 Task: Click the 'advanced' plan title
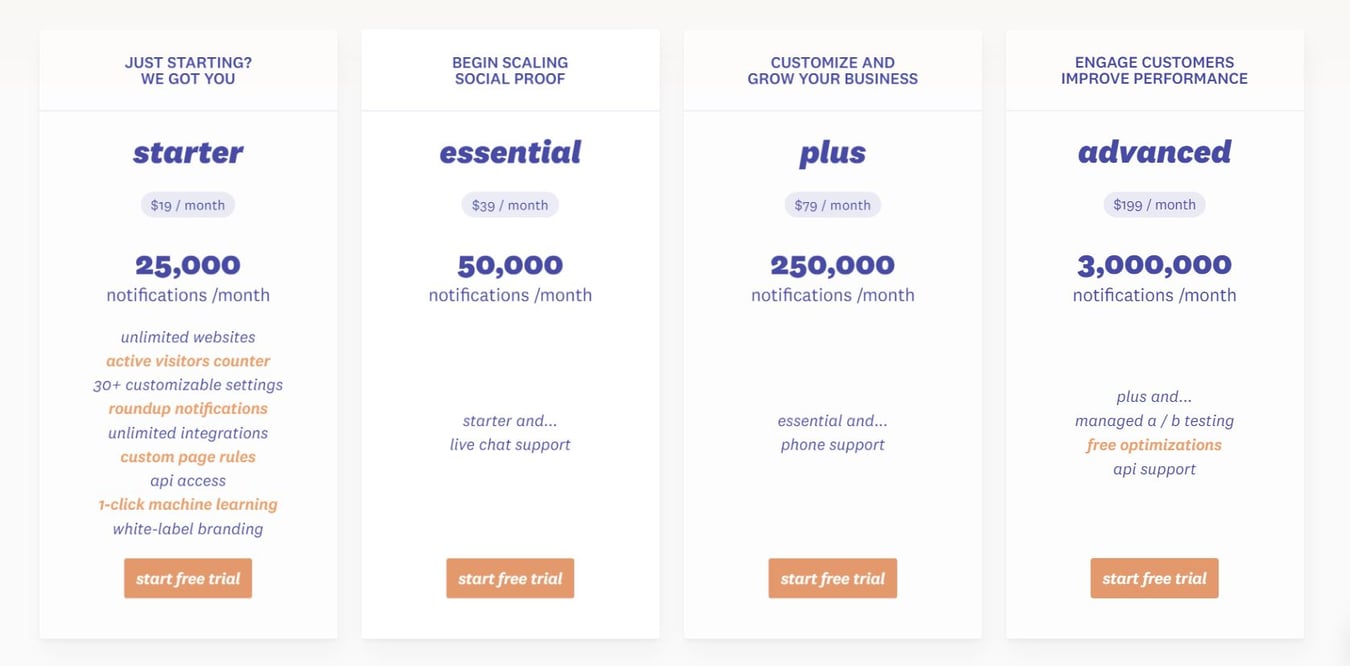click(x=1154, y=152)
